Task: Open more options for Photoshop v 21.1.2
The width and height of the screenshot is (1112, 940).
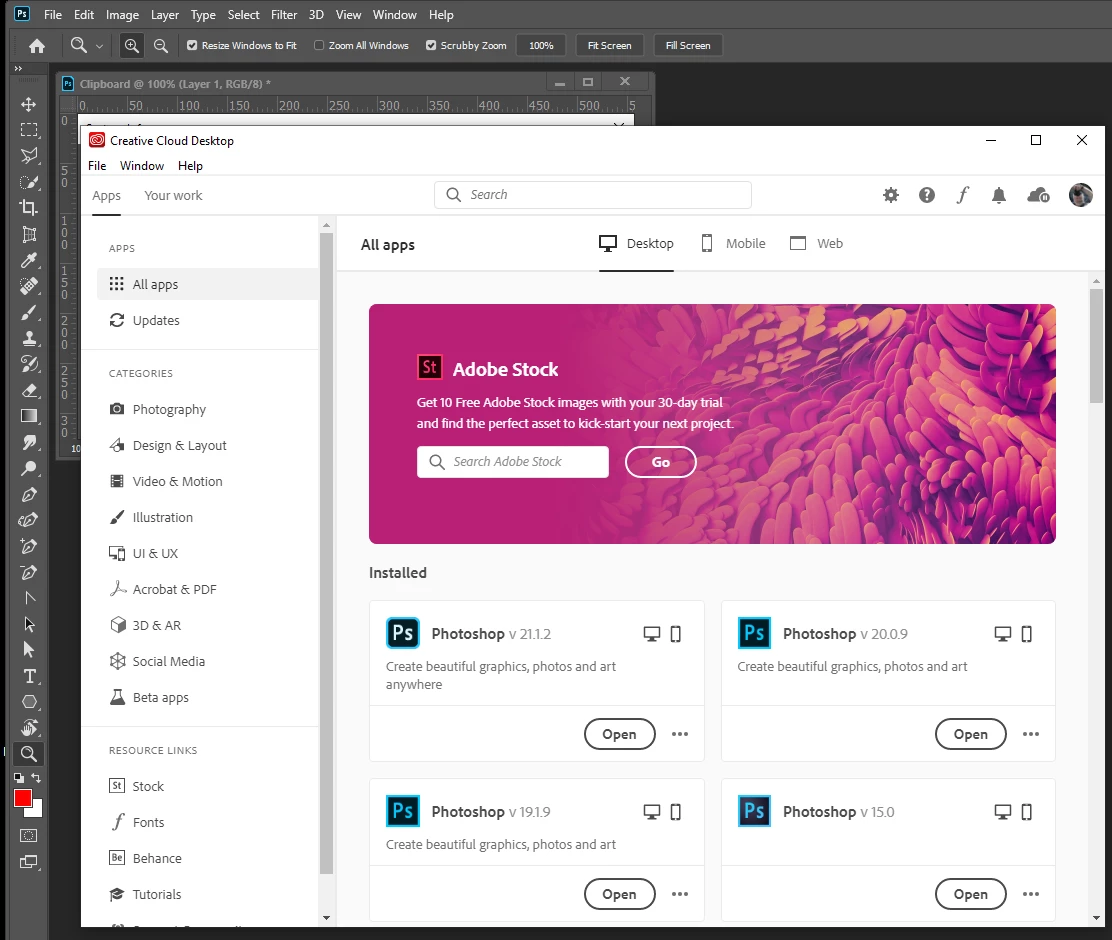Action: [x=679, y=734]
